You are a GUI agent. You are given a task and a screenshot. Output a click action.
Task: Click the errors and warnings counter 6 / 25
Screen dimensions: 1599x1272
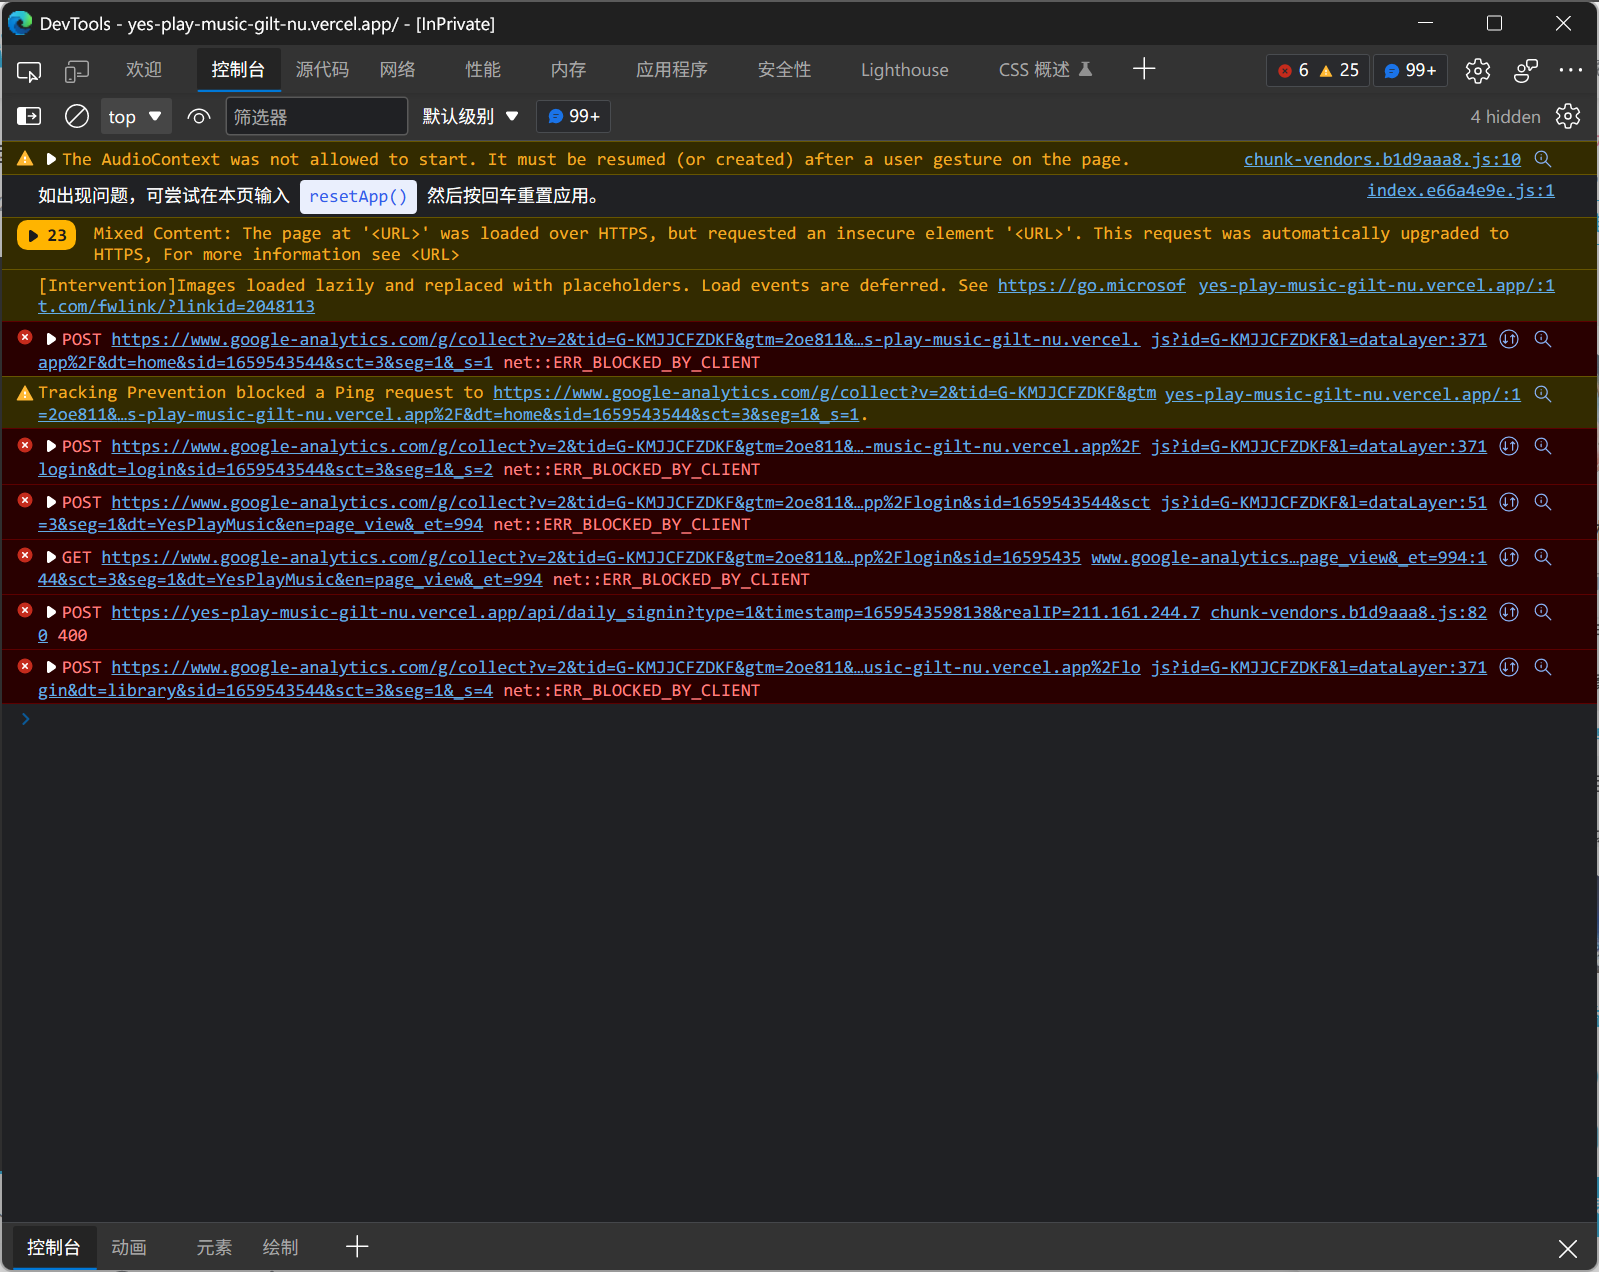(1318, 70)
